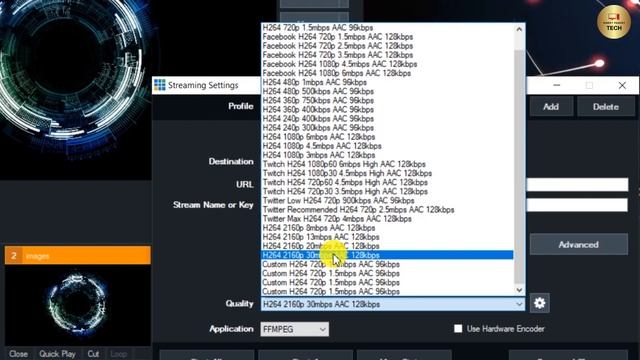Choose H264 360p 750kbps AAC 96kbps
Image resolution: width=640 pixels, height=360 pixels.
(x=387, y=100)
